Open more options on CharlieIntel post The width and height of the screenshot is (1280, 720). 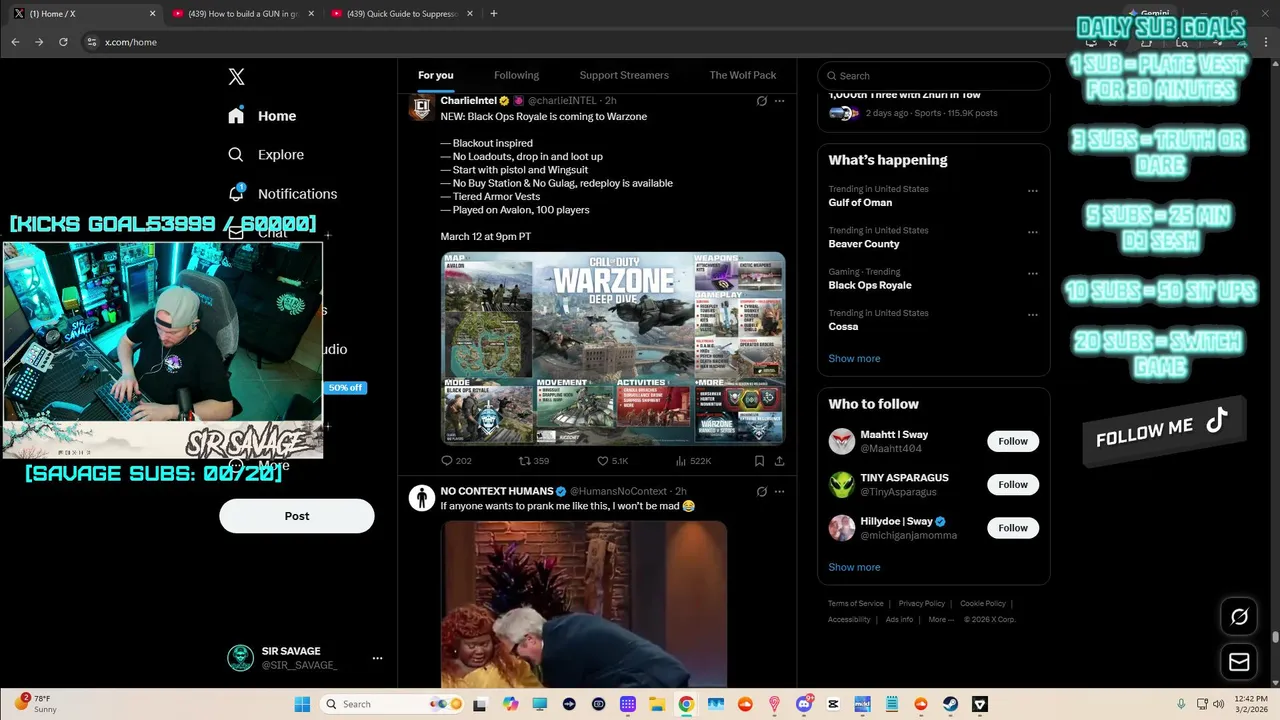coord(780,101)
